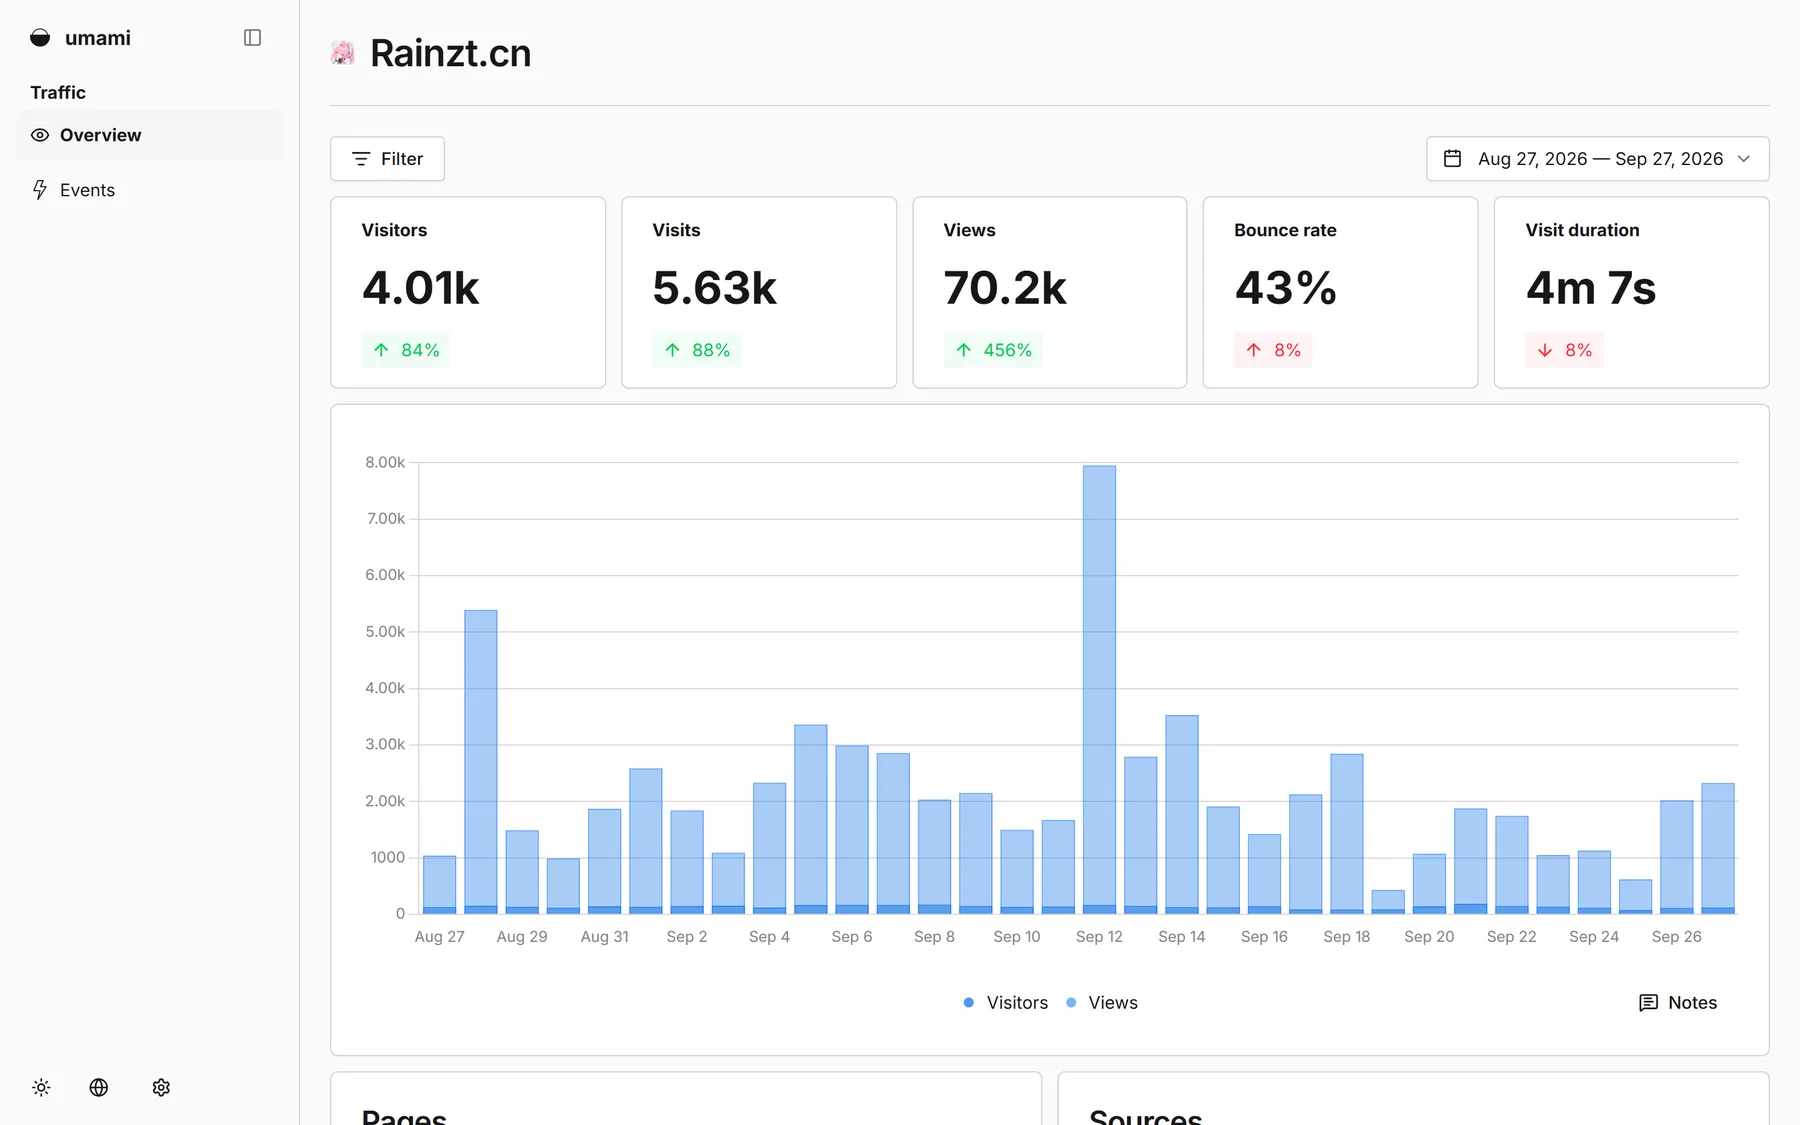
Task: Select the Views metric card
Action: click(1050, 292)
